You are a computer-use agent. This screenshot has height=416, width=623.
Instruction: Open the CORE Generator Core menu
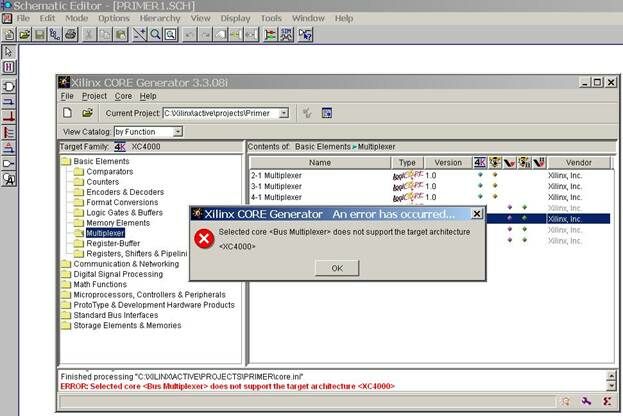click(x=123, y=96)
